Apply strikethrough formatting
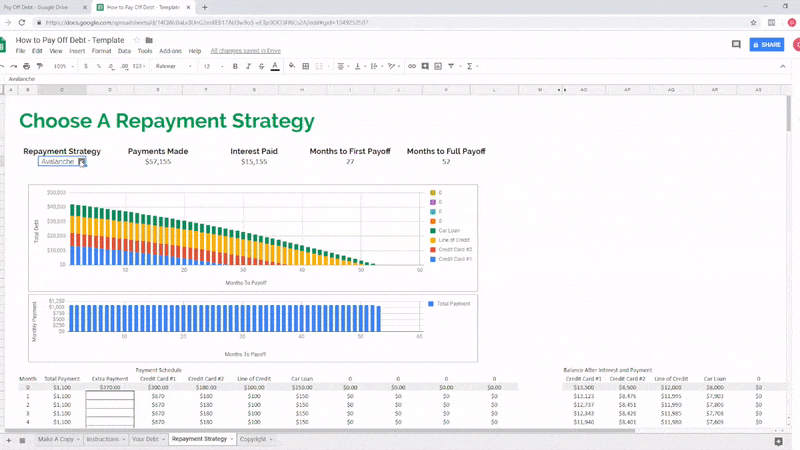The height and width of the screenshot is (450, 800). (x=261, y=66)
